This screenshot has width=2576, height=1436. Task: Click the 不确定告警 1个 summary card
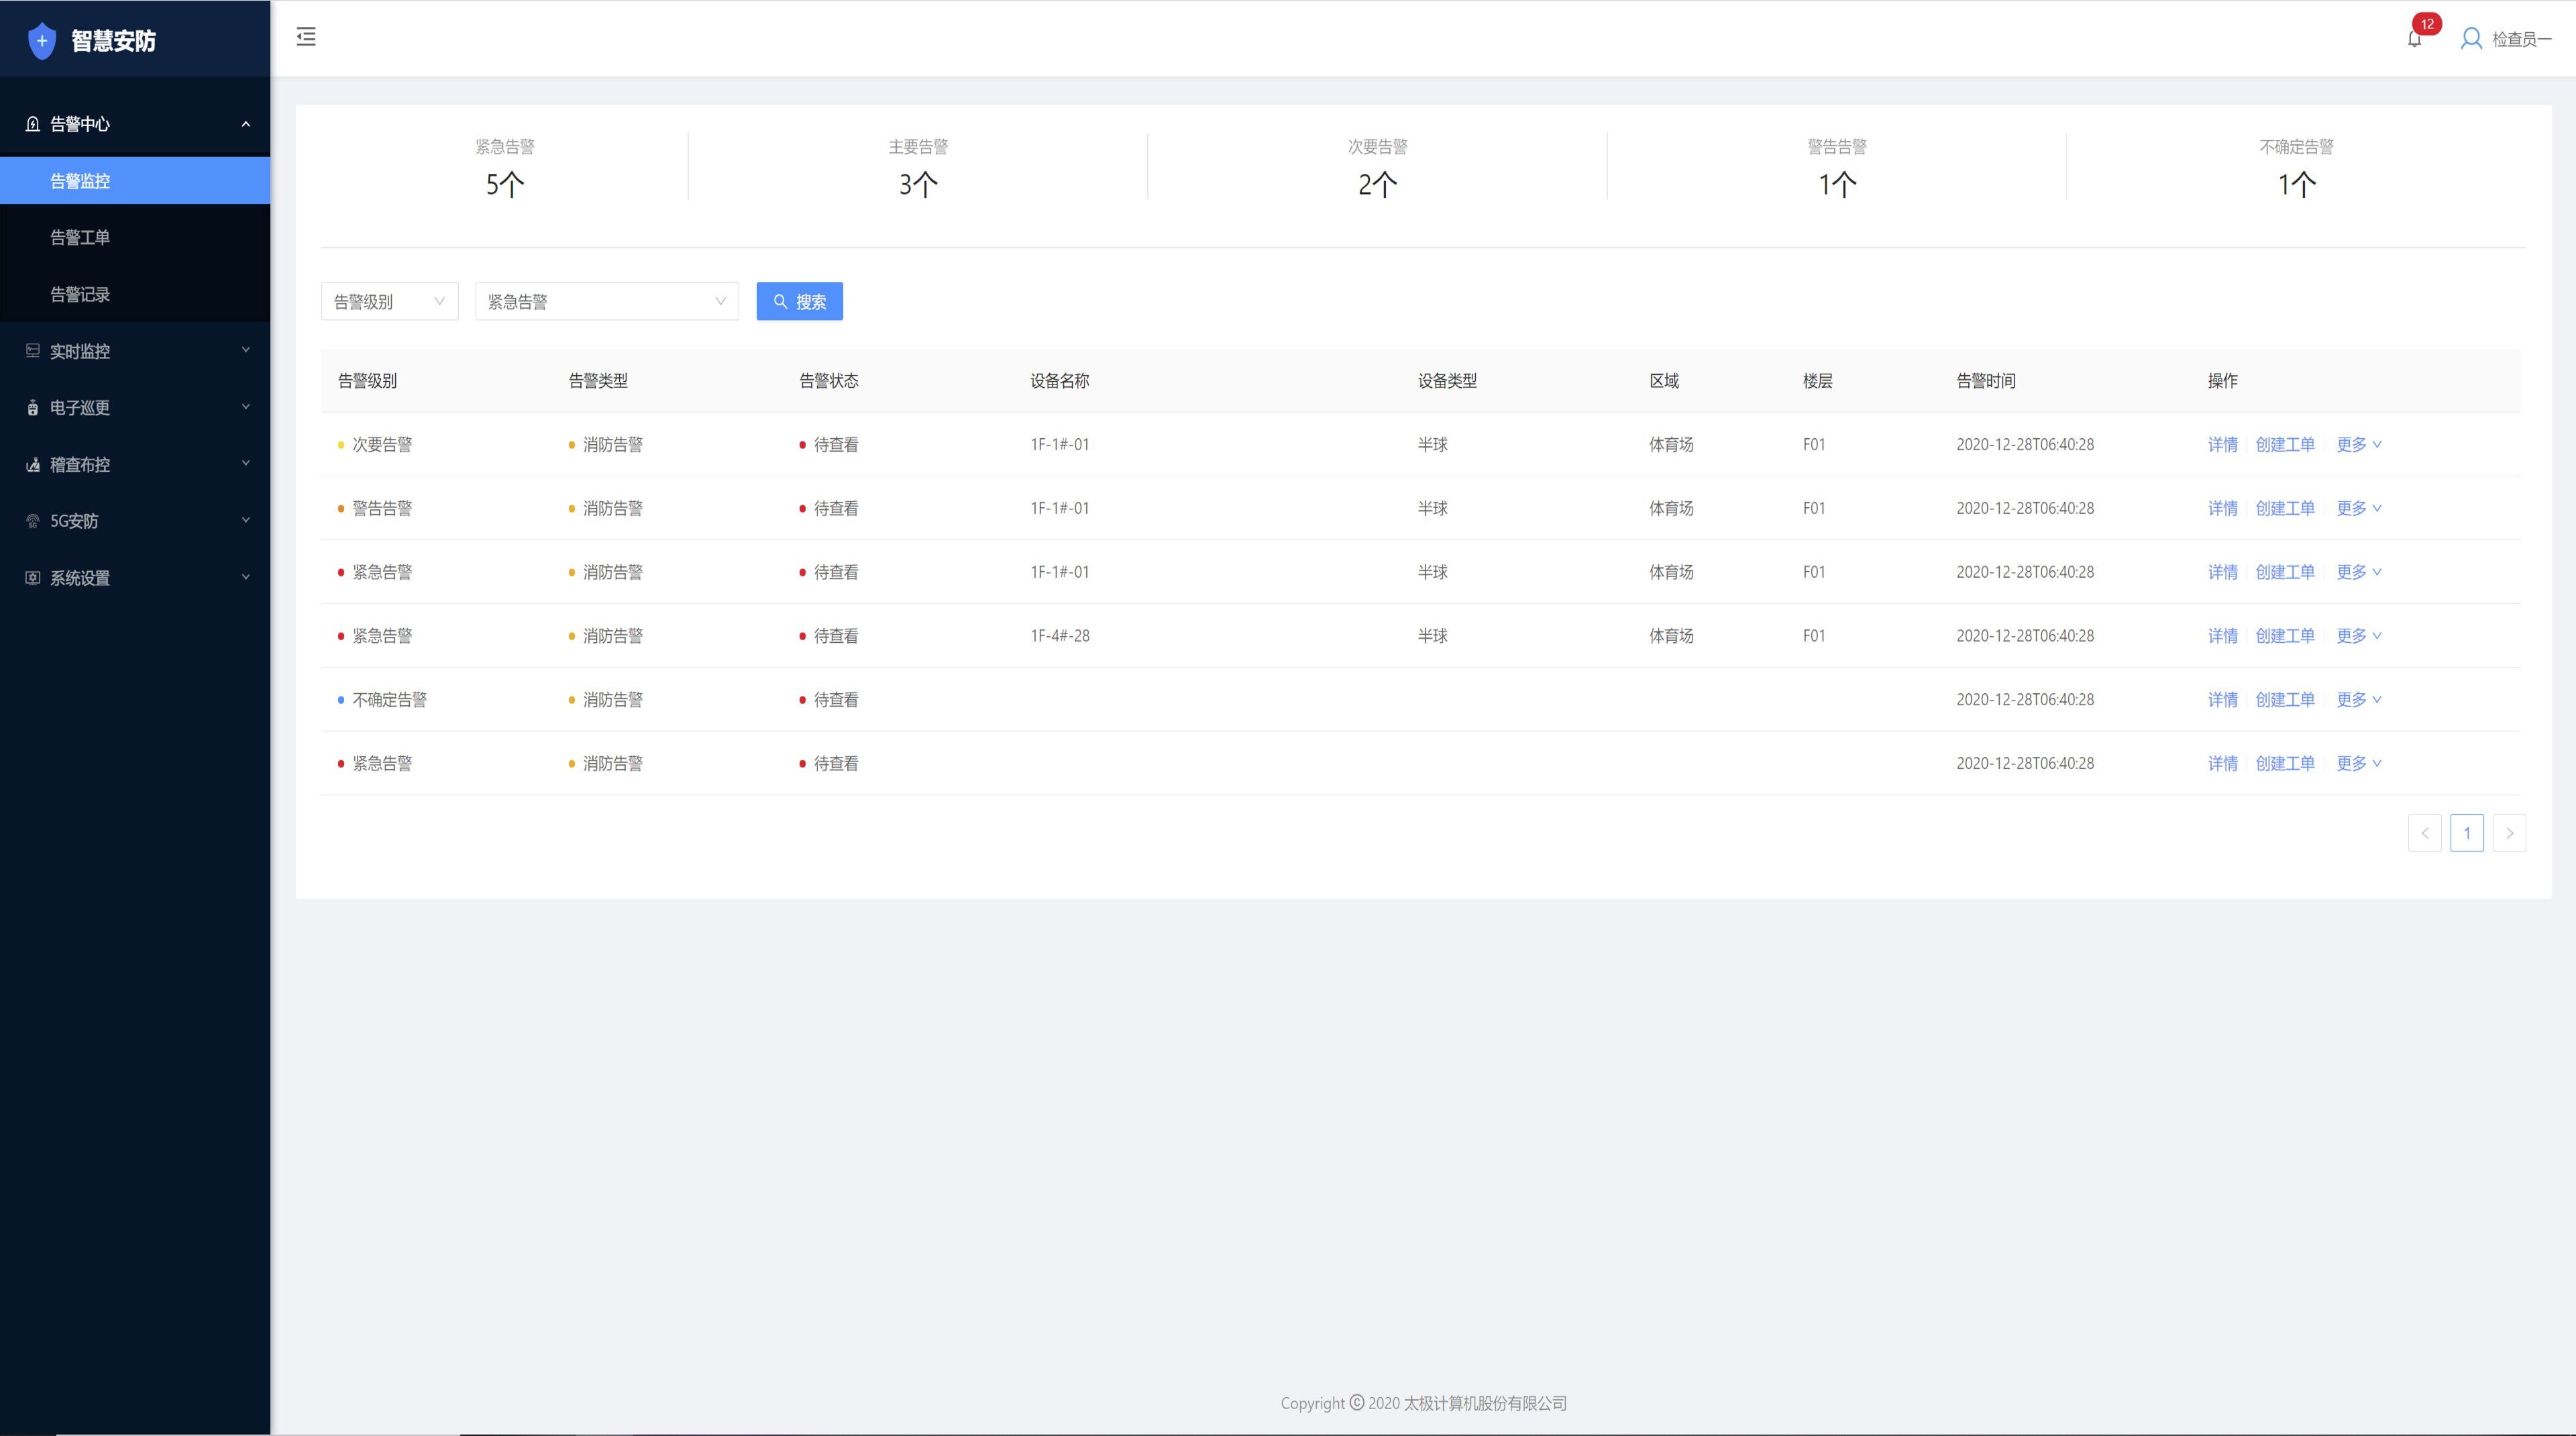[2296, 167]
